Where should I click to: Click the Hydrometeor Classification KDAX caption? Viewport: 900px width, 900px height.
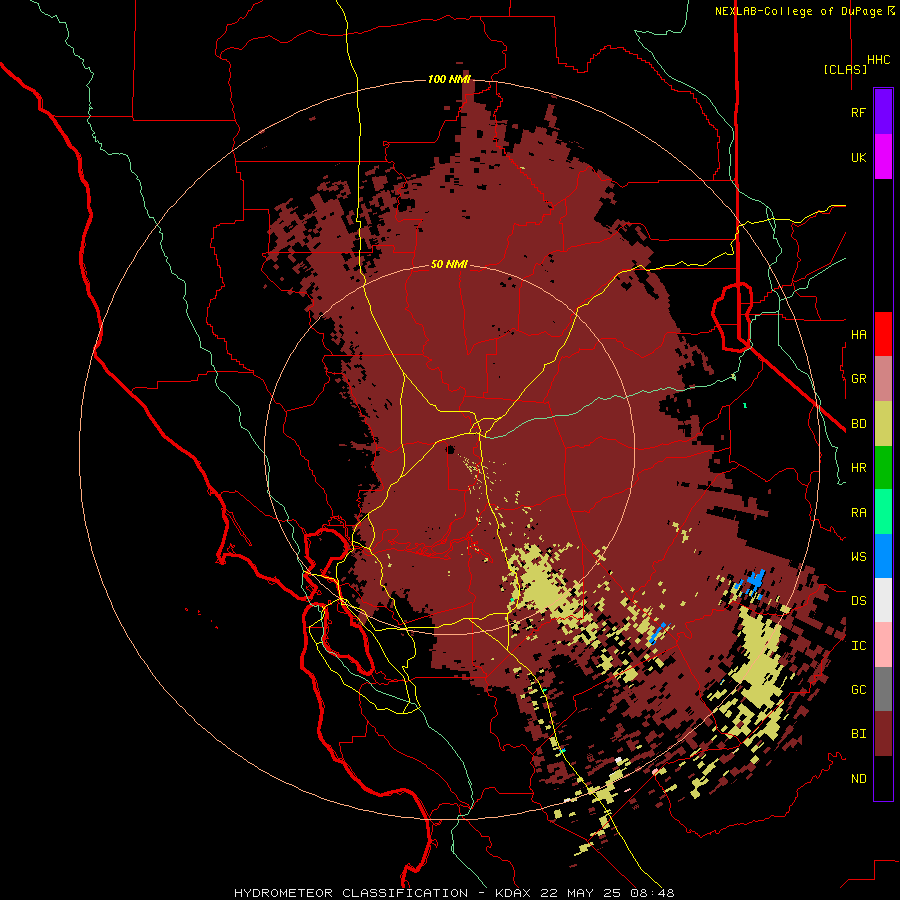click(454, 893)
